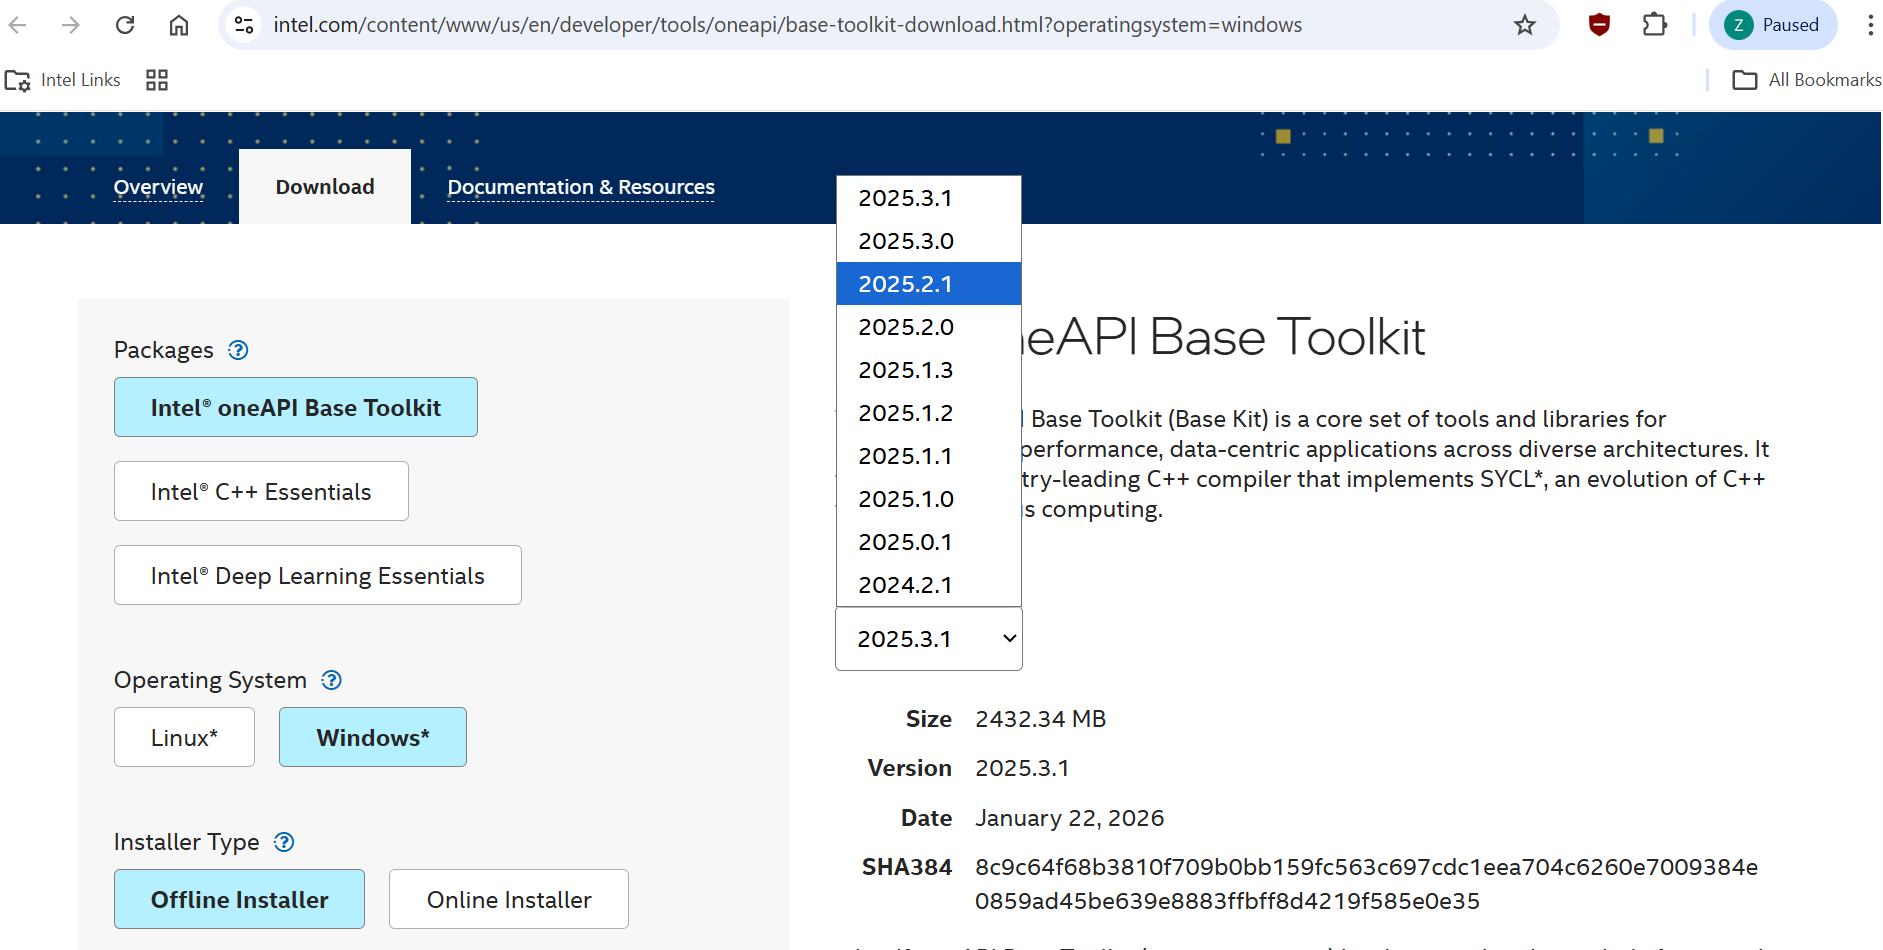Choose the Online Installer option
Viewport: 1883px width, 950px height.
tap(508, 899)
